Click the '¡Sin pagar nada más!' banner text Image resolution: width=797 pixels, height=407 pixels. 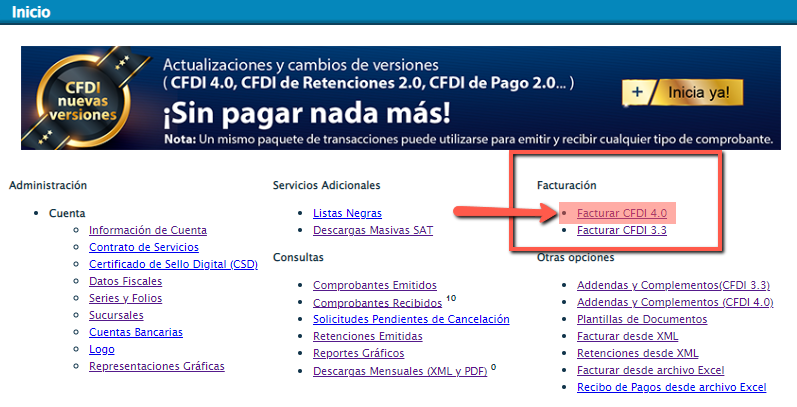click(x=306, y=114)
